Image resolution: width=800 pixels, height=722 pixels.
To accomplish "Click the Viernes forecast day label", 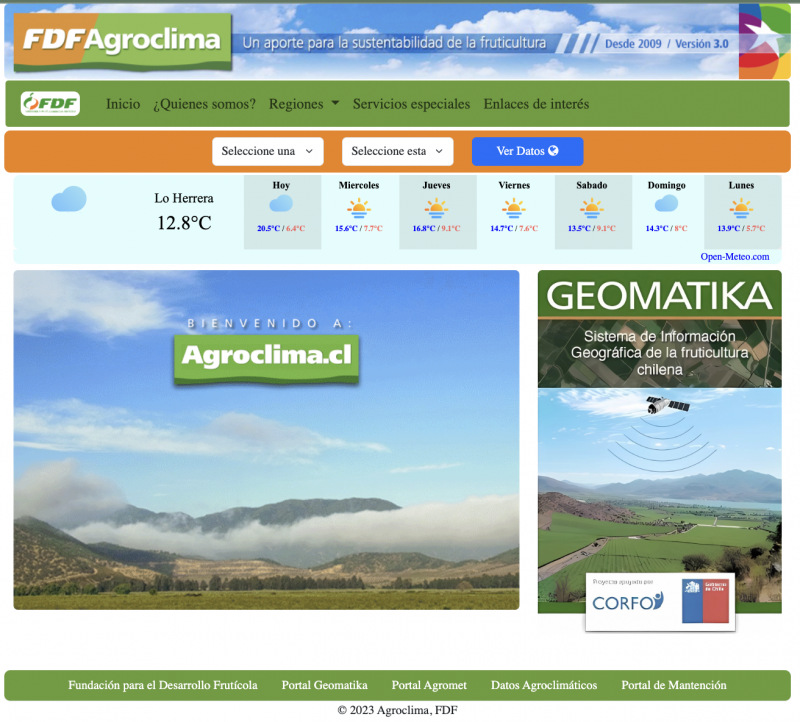I will (x=514, y=185).
